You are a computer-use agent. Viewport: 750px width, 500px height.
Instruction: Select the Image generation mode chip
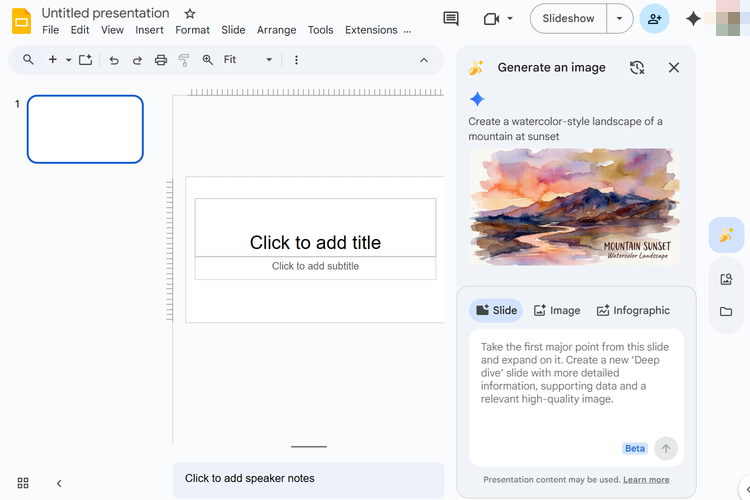tap(557, 311)
